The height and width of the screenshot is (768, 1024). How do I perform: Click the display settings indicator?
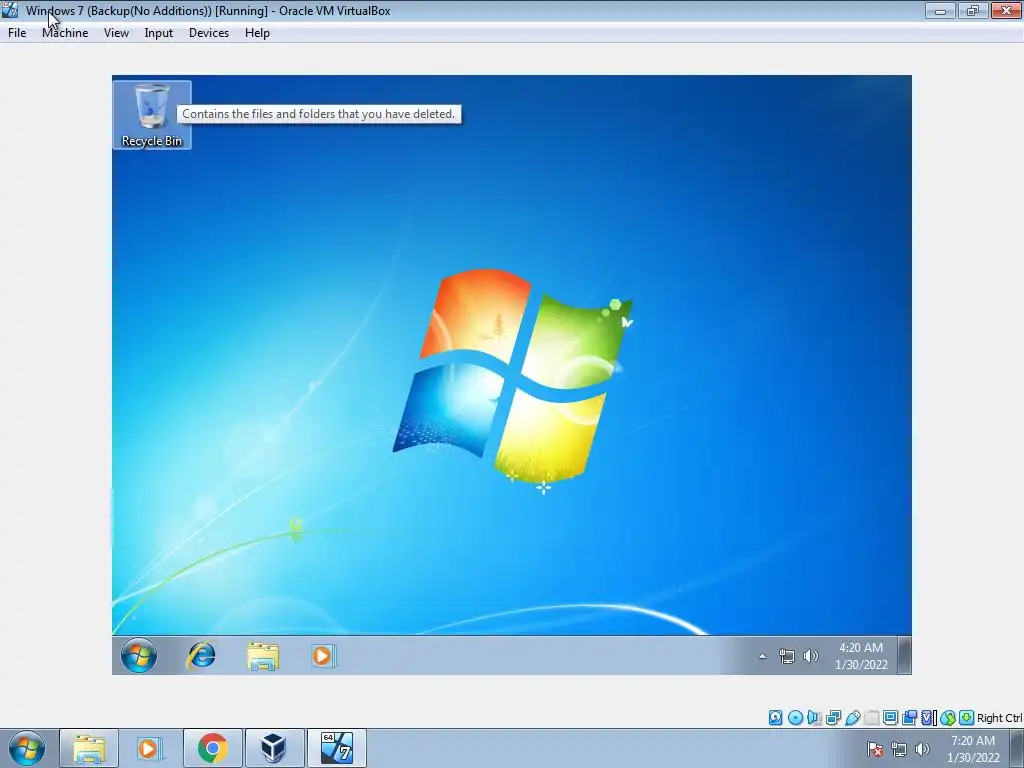(x=890, y=718)
